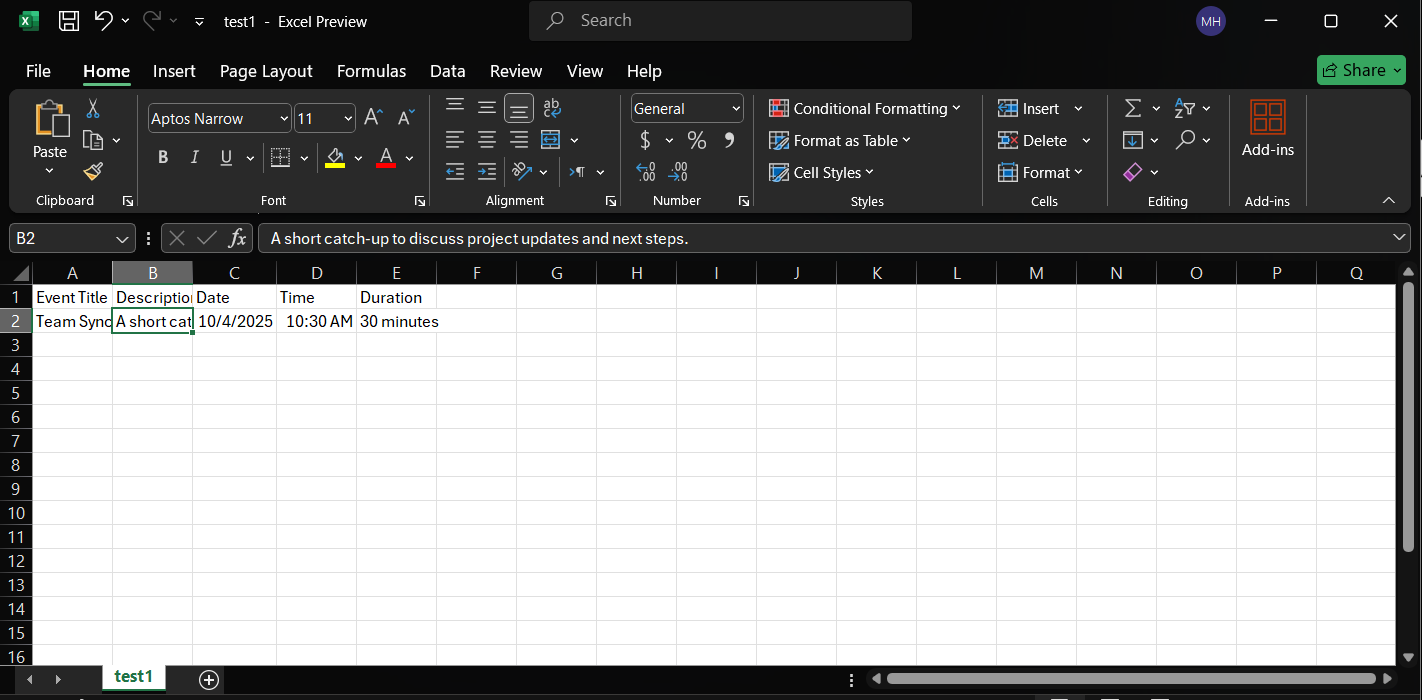The height and width of the screenshot is (700, 1422).
Task: Add a new sheet with plus icon
Action: click(x=209, y=679)
